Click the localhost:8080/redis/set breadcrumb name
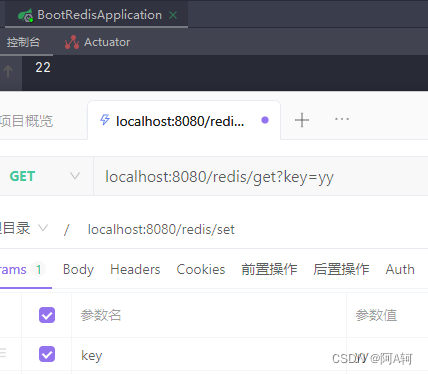The height and width of the screenshot is (374, 428). click(161, 229)
